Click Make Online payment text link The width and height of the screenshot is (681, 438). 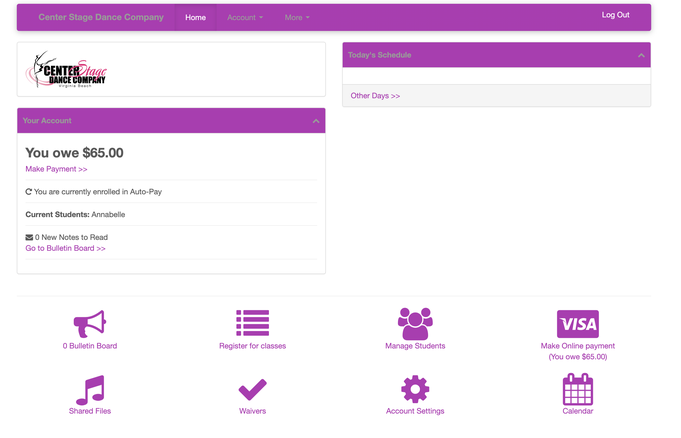[578, 346]
